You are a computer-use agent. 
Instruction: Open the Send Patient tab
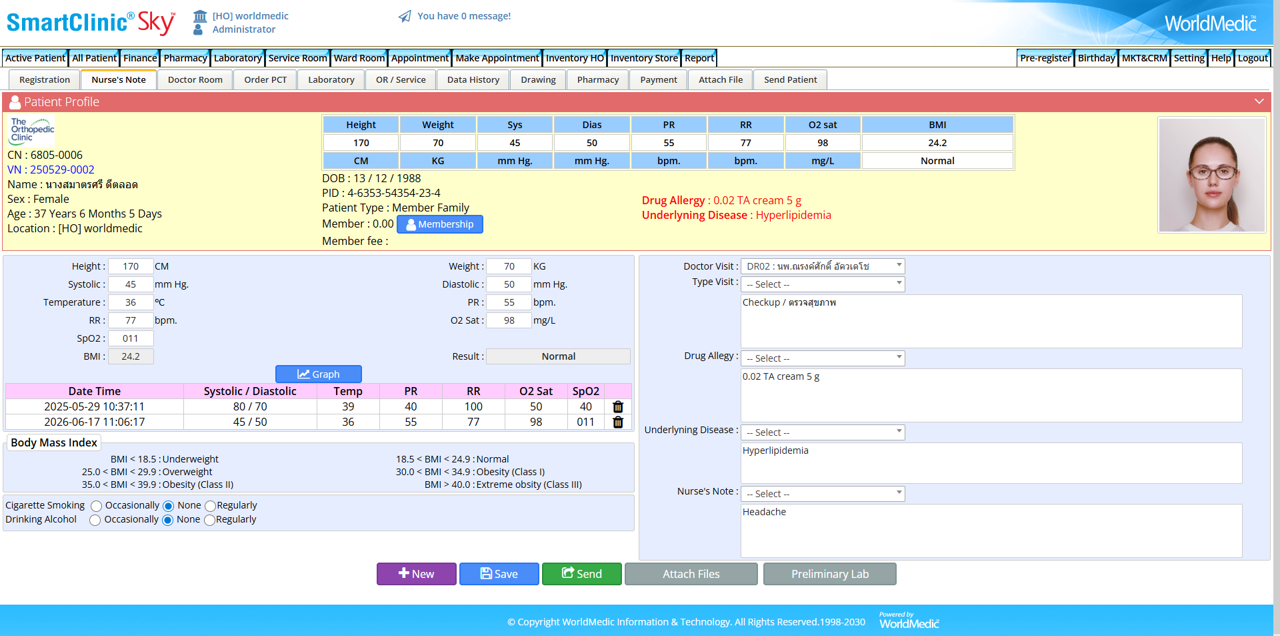click(x=790, y=80)
